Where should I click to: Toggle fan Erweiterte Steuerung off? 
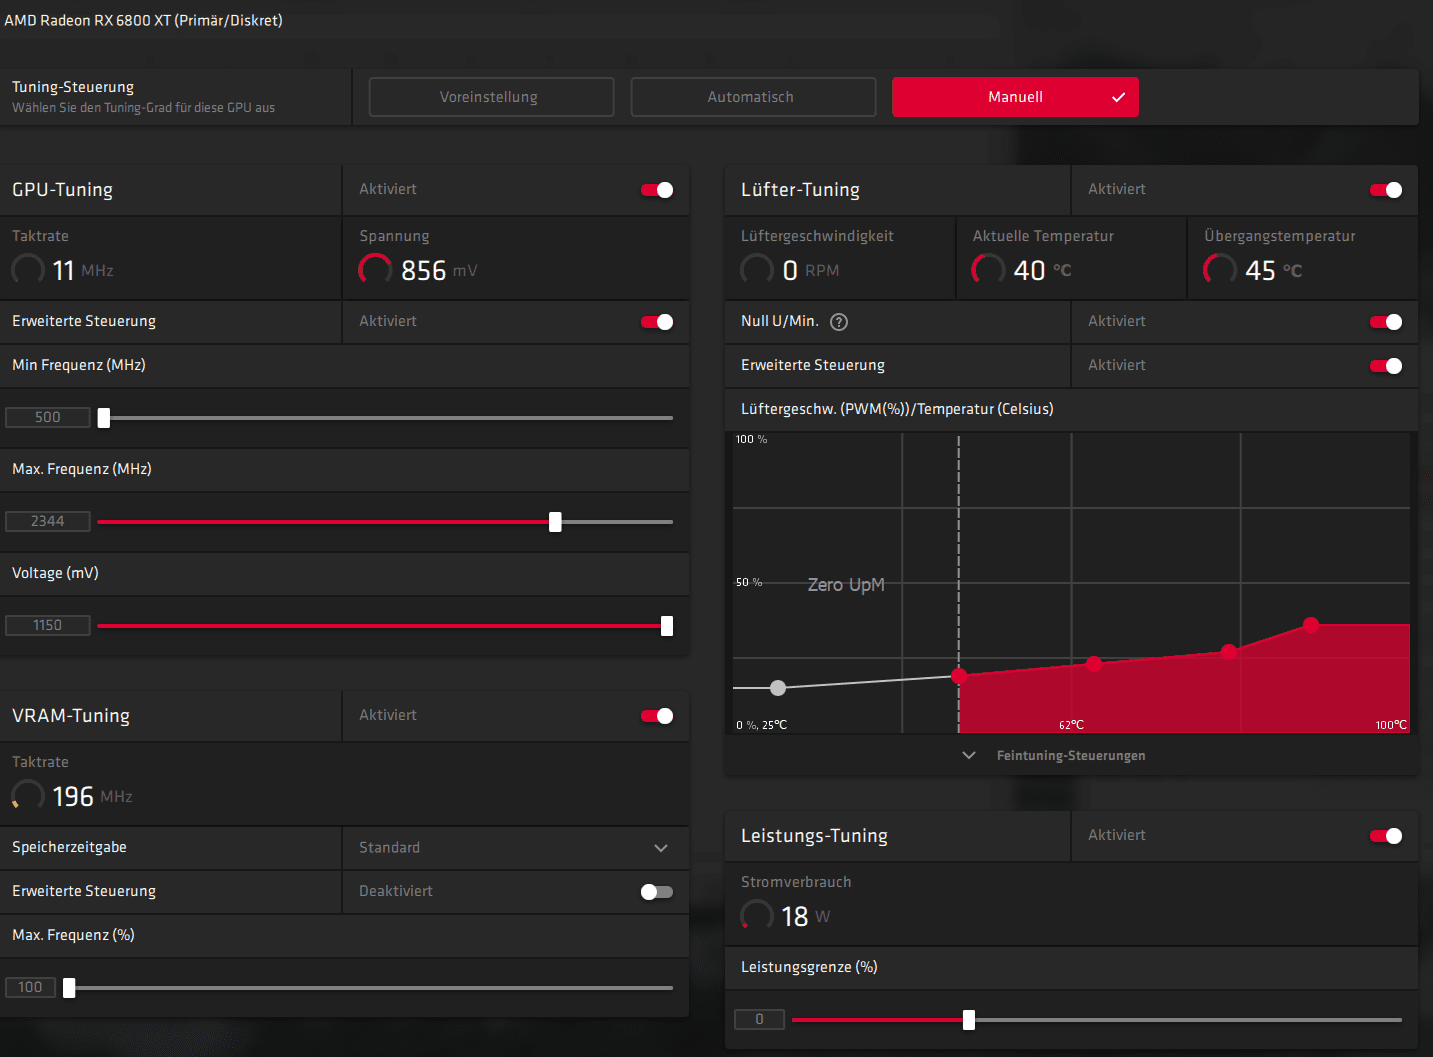coord(1386,366)
